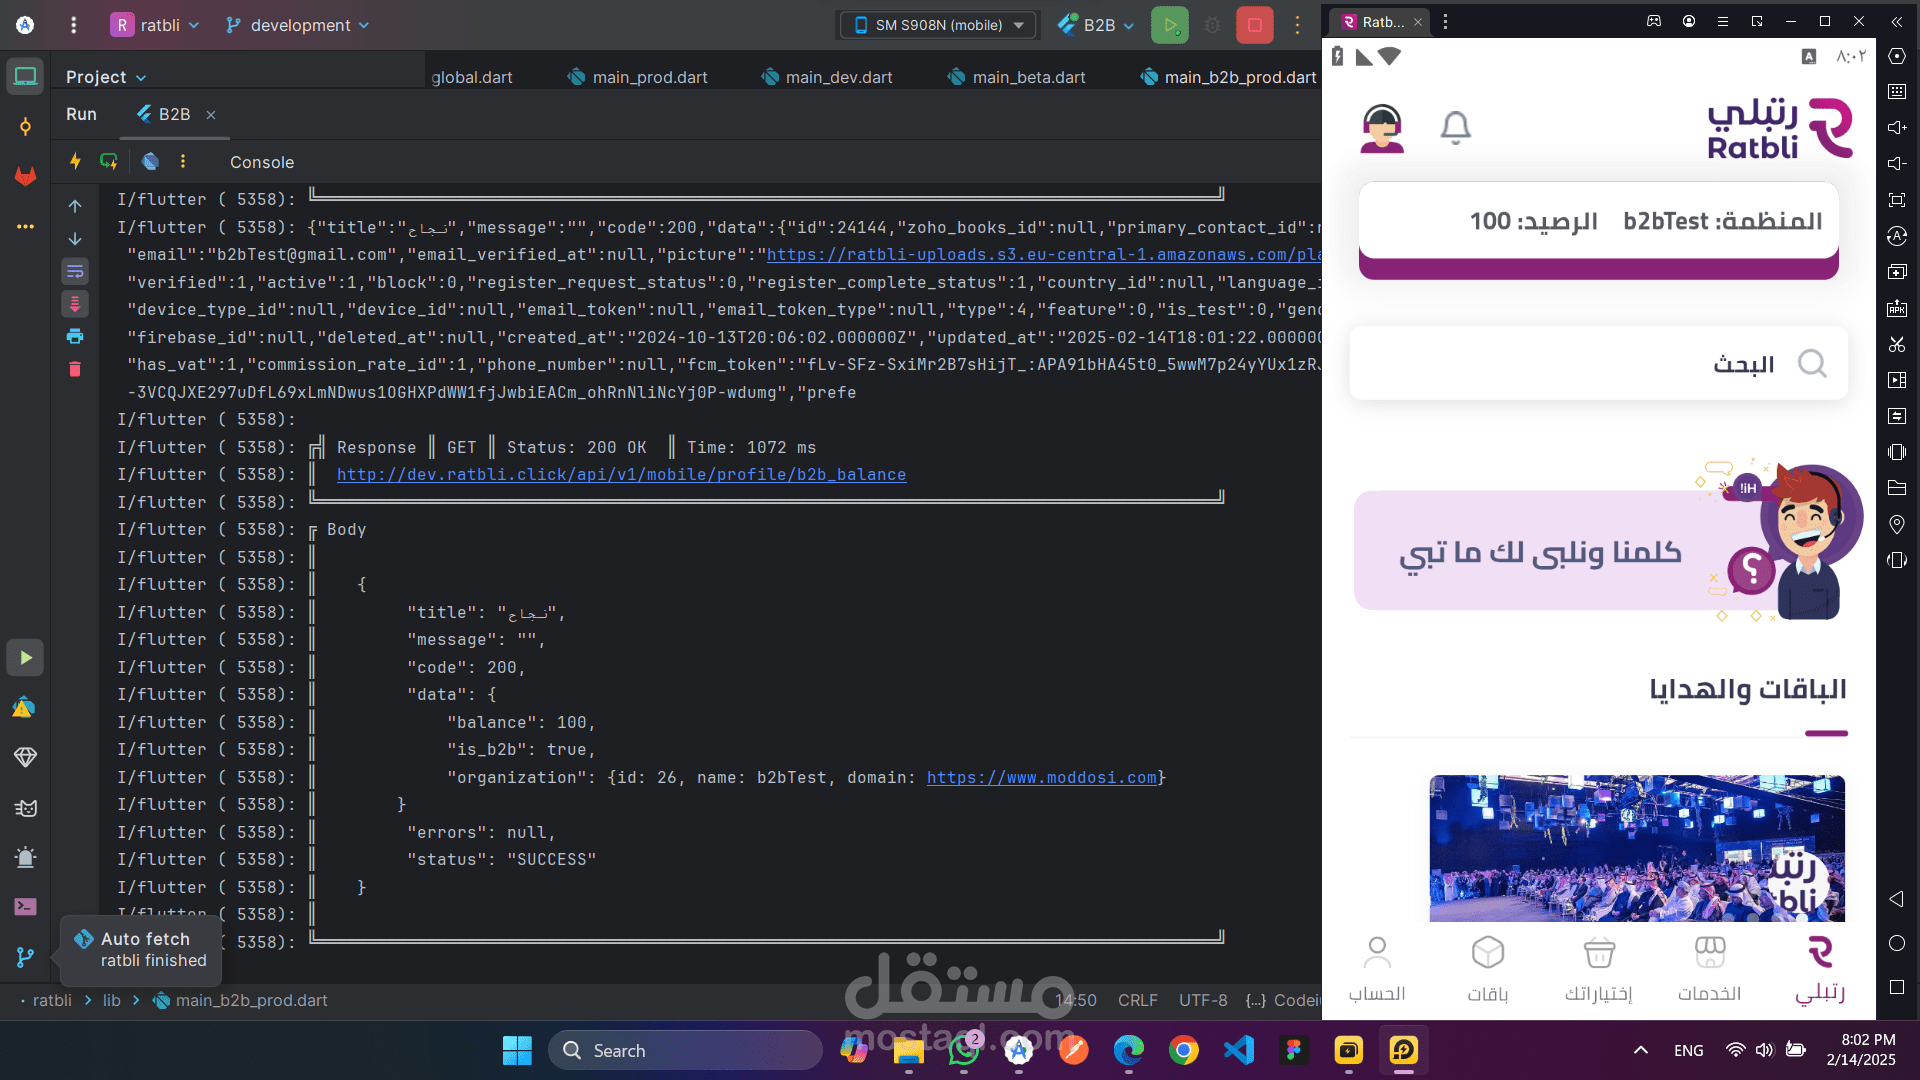Click the Flutter hot reload lightning icon
1920x1080 pixels.
pos(75,161)
